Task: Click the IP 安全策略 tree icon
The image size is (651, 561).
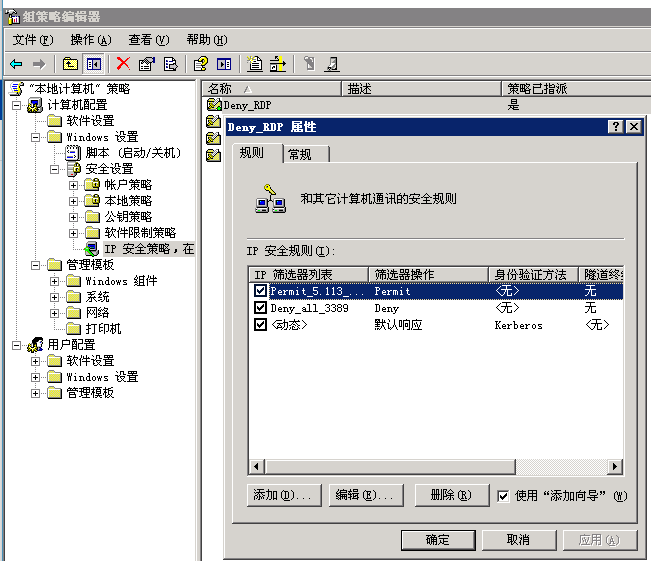Action: (x=92, y=249)
